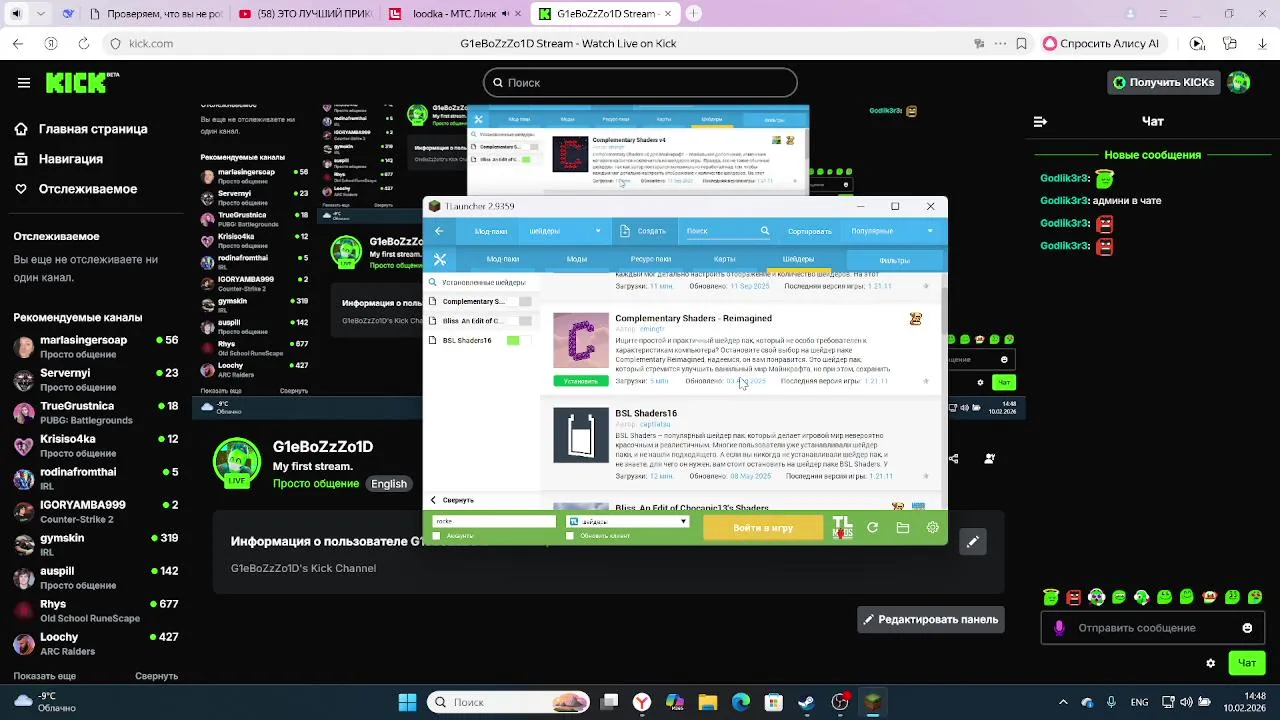Open BSL Shaders16 thumbnail
Screen dimensions: 1280x720
pyautogui.click(x=581, y=435)
